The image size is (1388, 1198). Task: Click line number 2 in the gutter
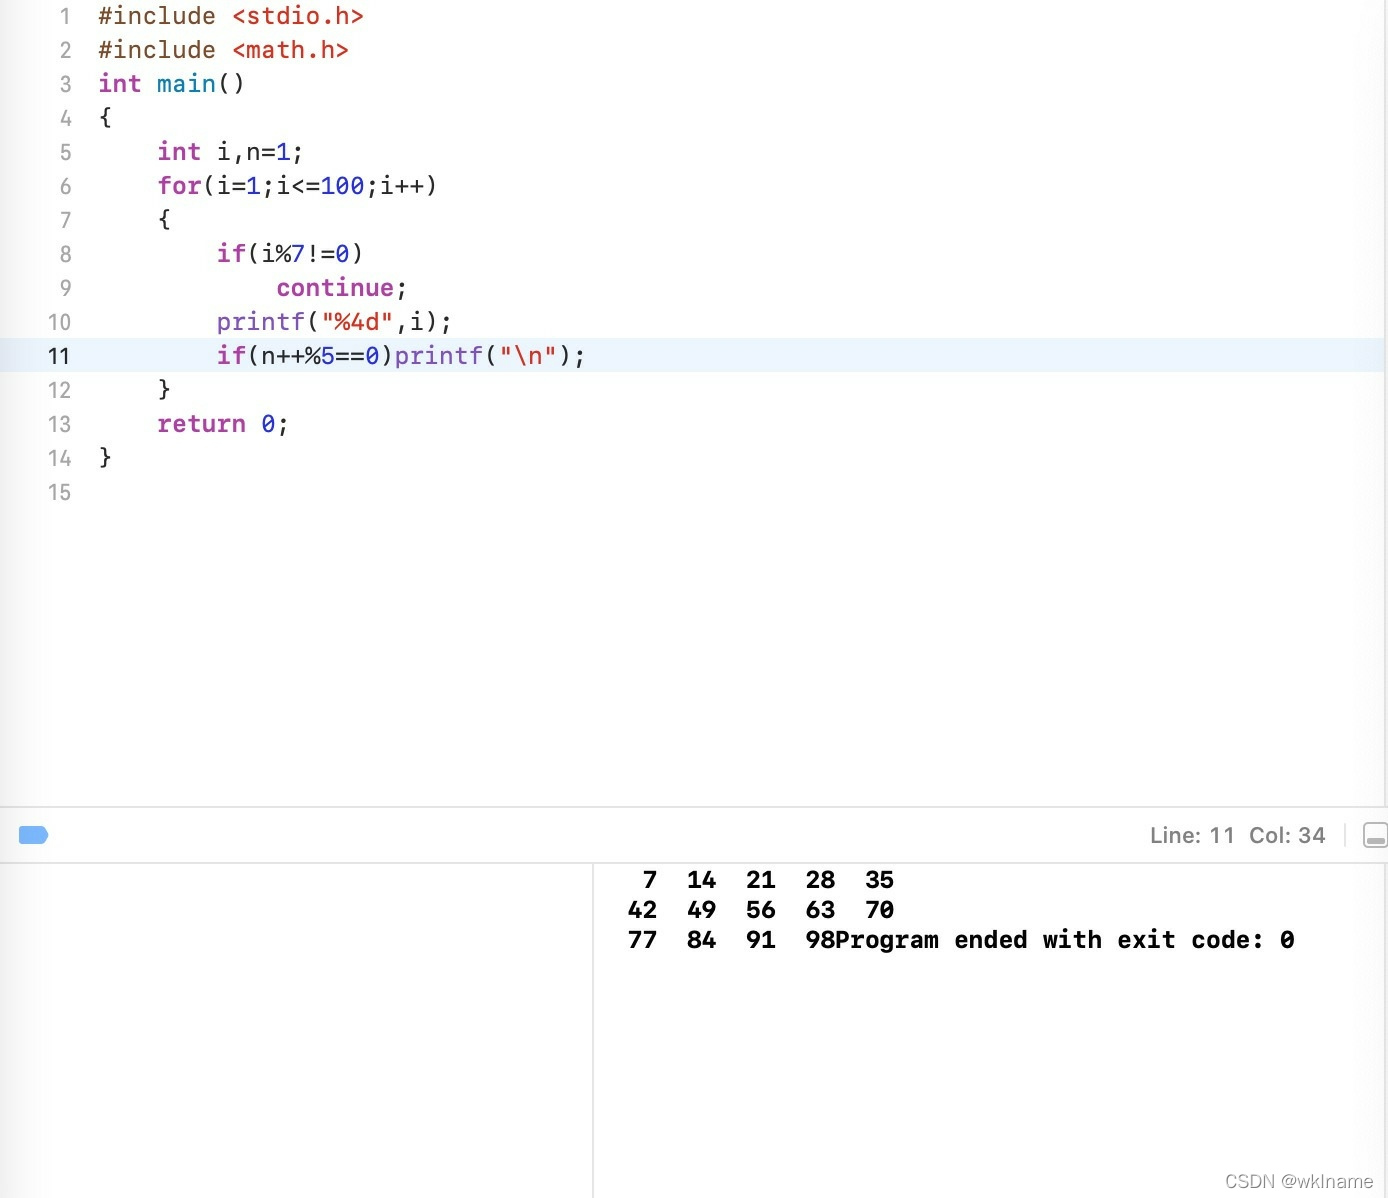tap(65, 50)
